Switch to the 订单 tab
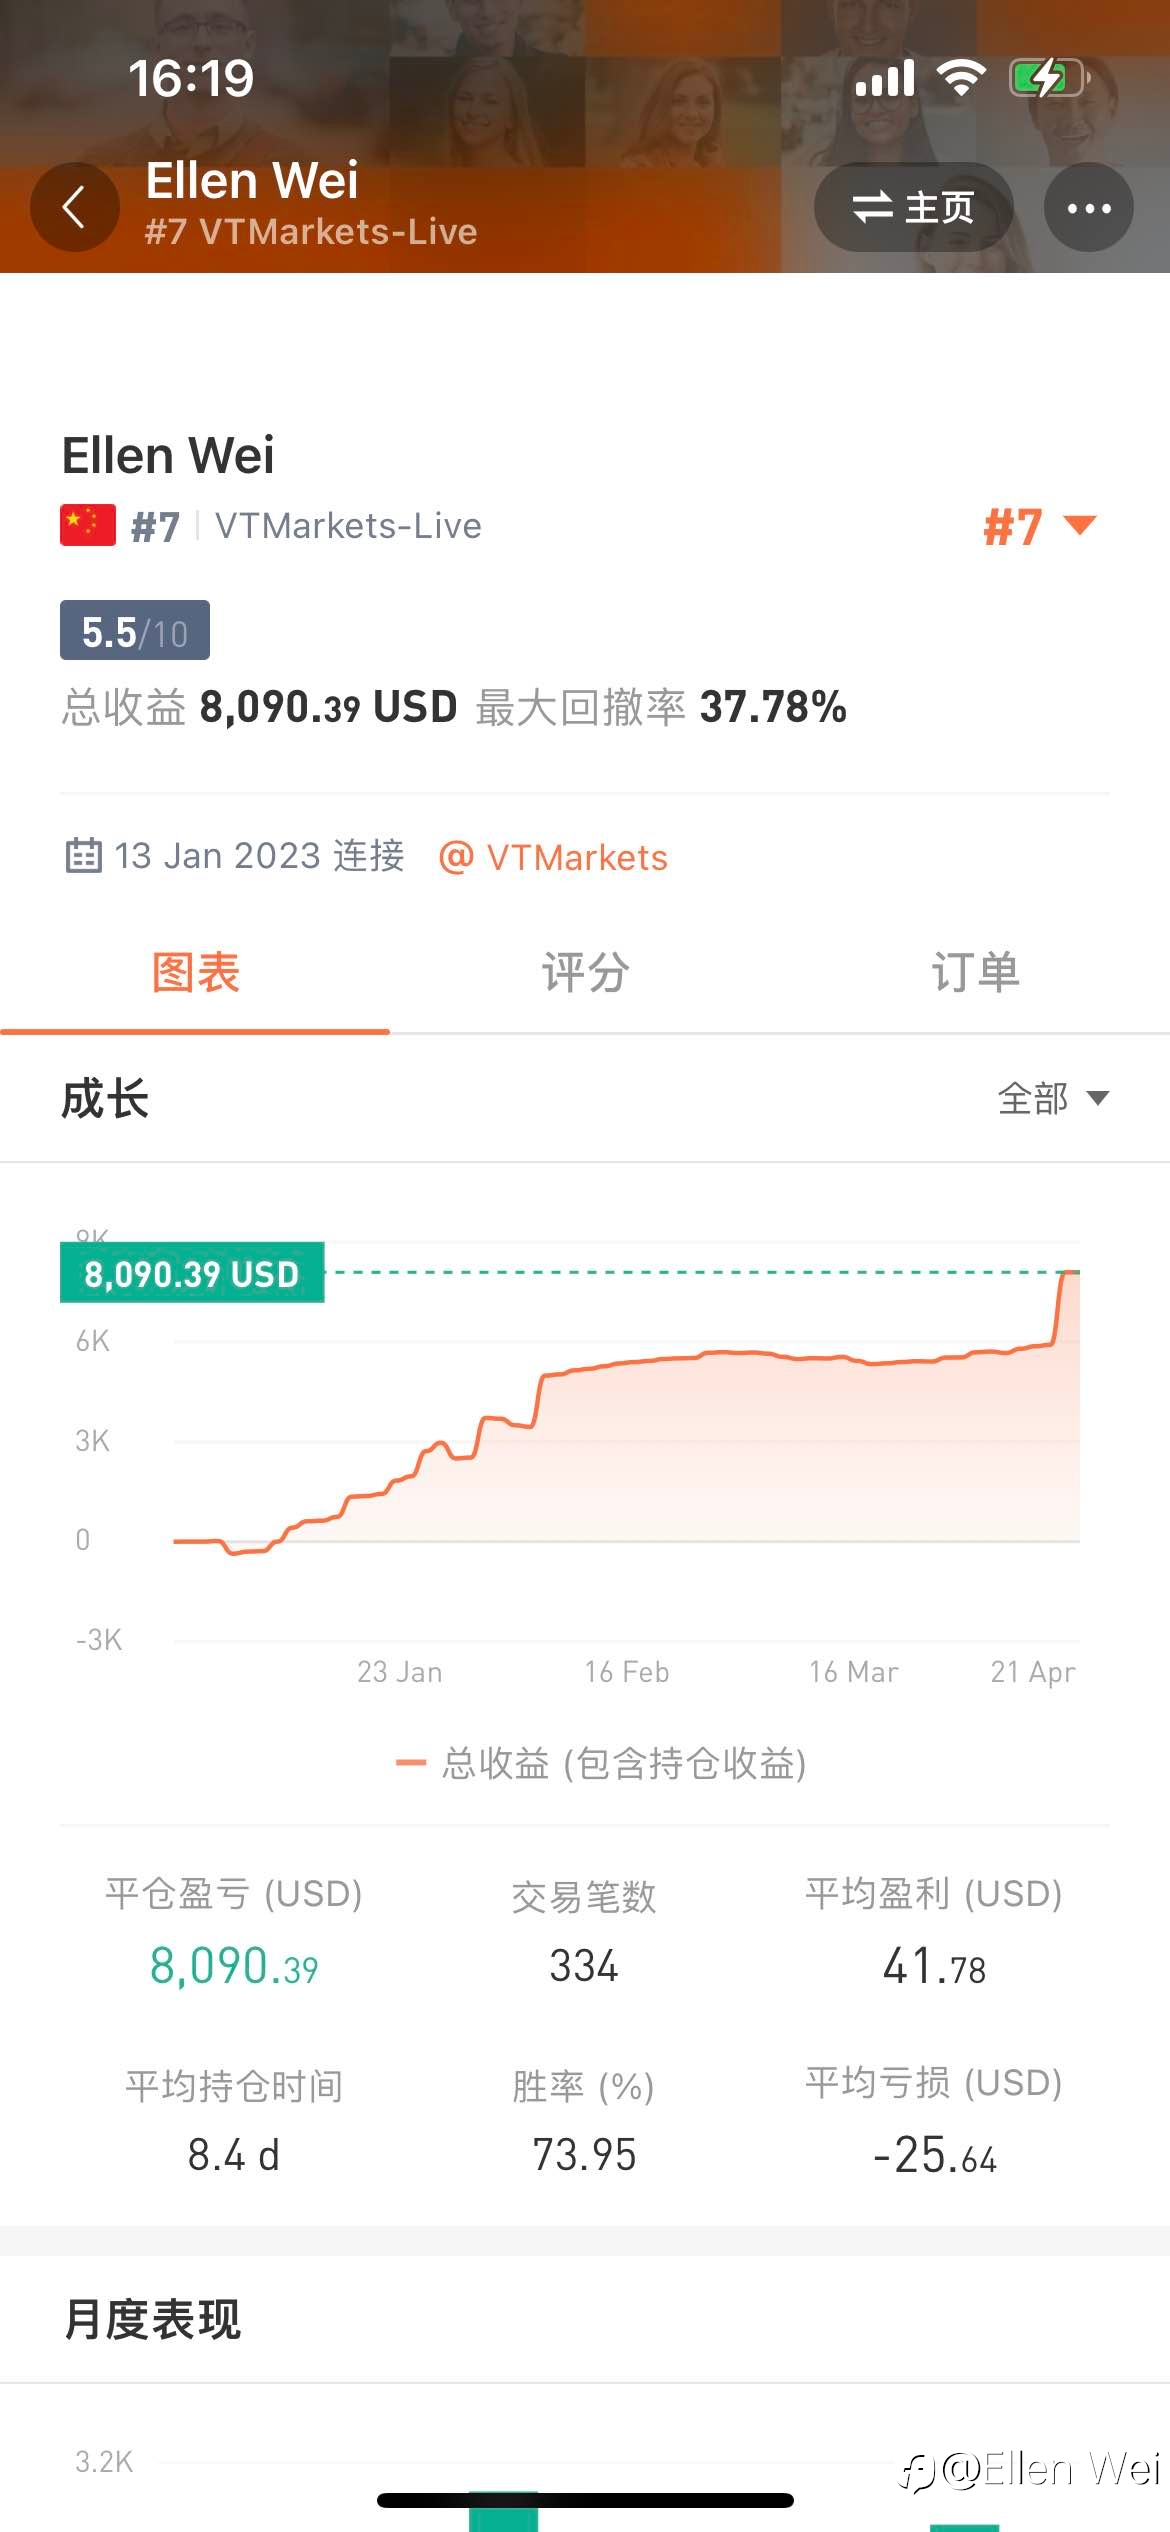The image size is (1170, 2532). click(975, 974)
